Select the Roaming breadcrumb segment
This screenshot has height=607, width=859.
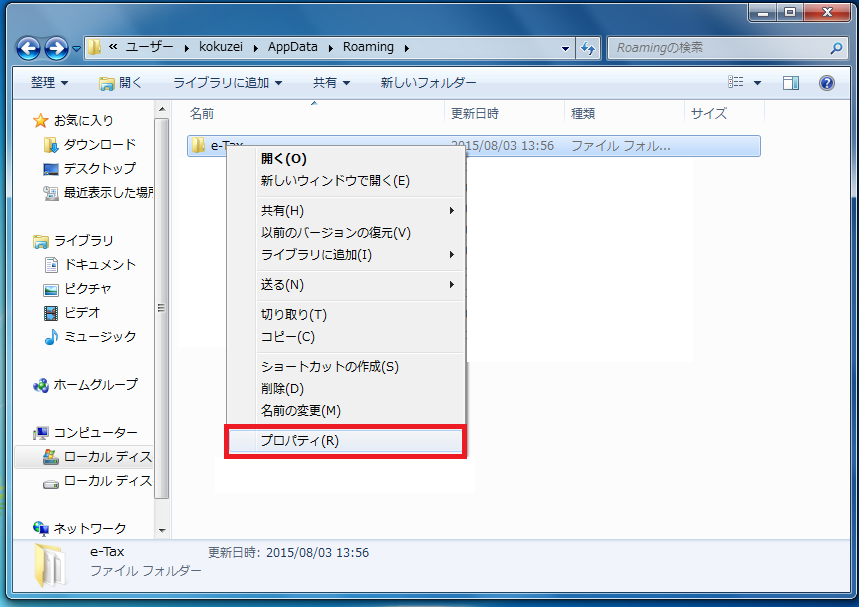pyautogui.click(x=368, y=47)
